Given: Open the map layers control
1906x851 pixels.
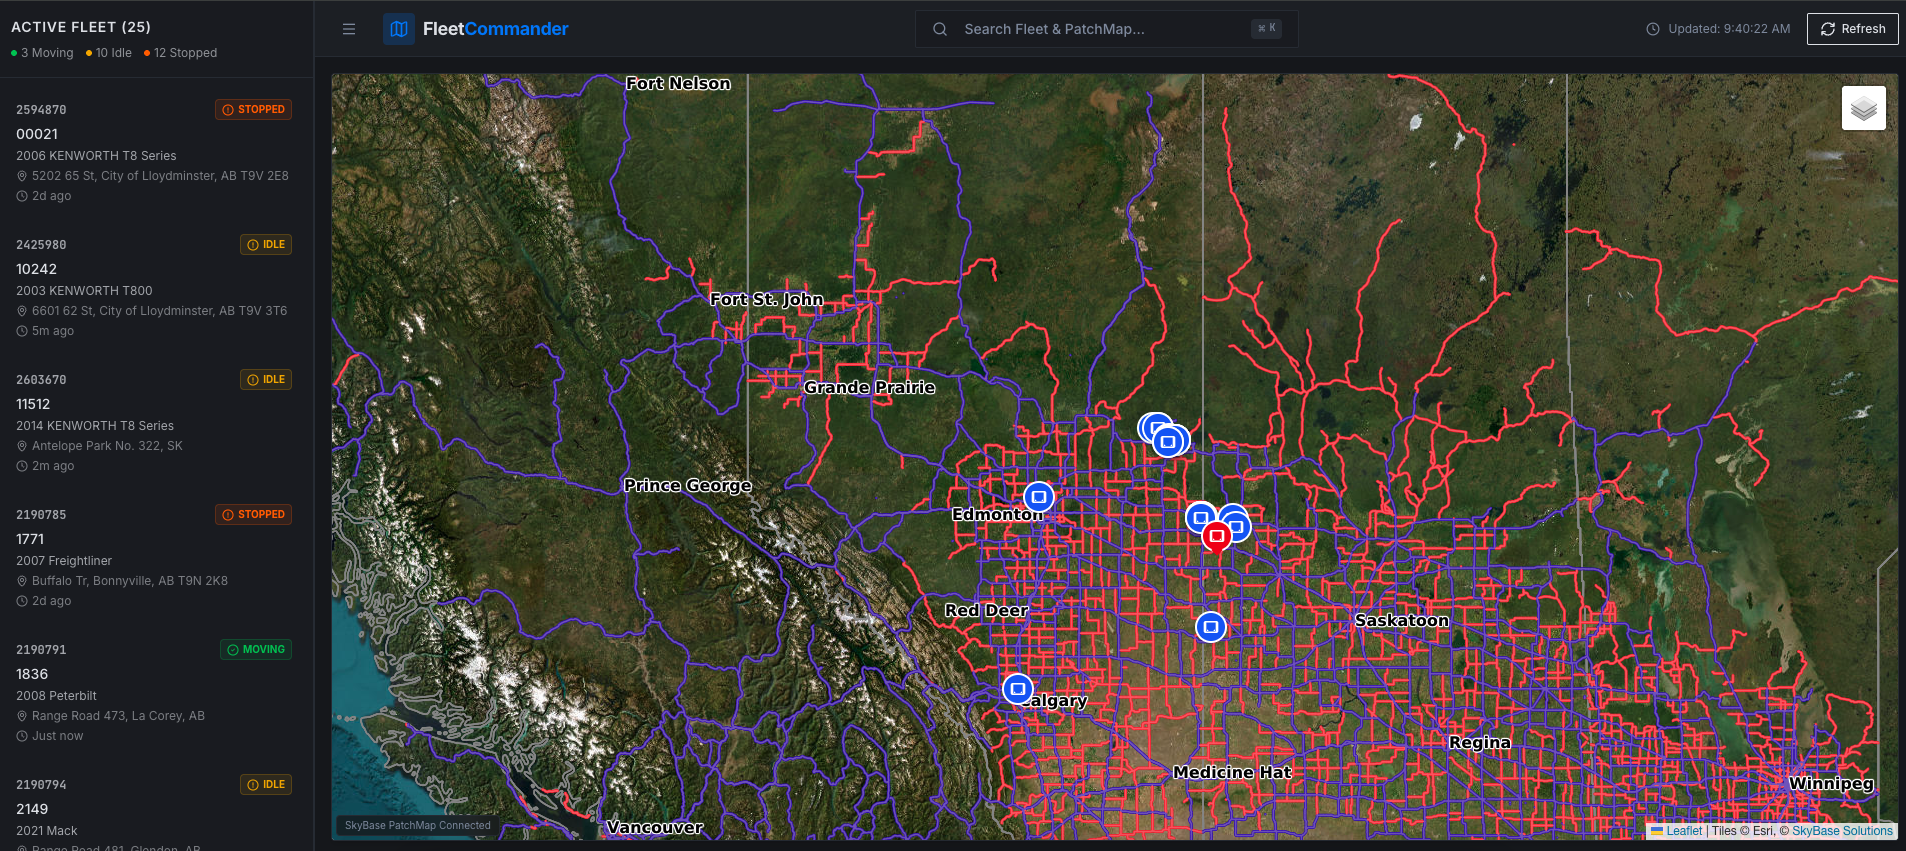Looking at the screenshot, I should (x=1863, y=108).
